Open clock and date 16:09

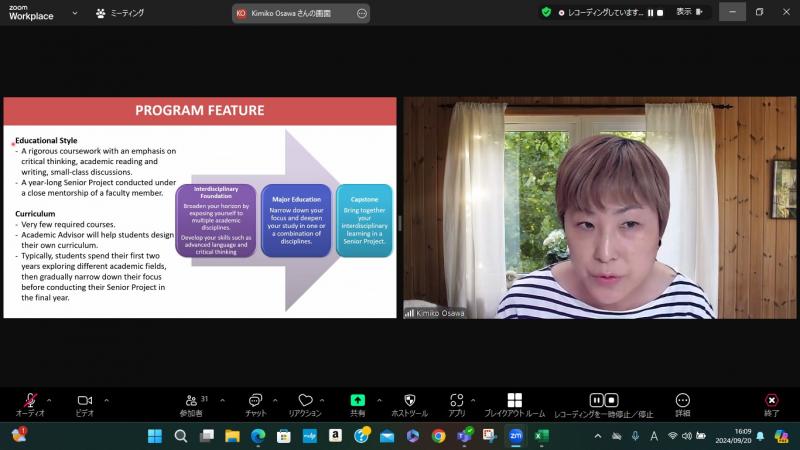click(x=733, y=436)
